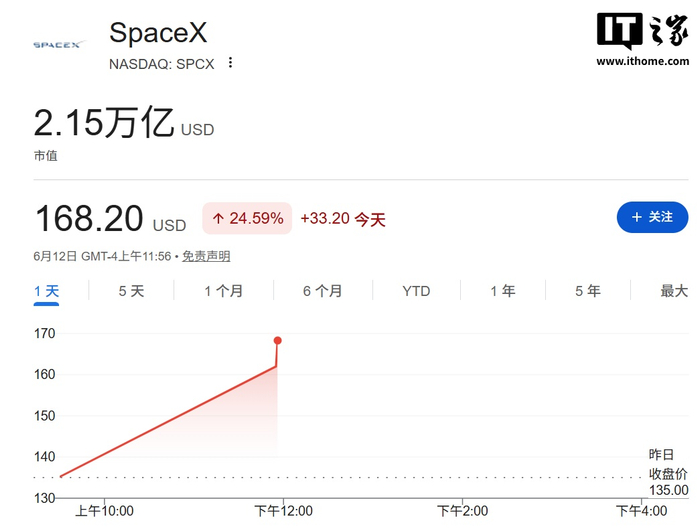Open the three-dot menu beside NASDAQ: SPCX
Viewport: 700px width, 529px height.
pyautogui.click(x=230, y=63)
